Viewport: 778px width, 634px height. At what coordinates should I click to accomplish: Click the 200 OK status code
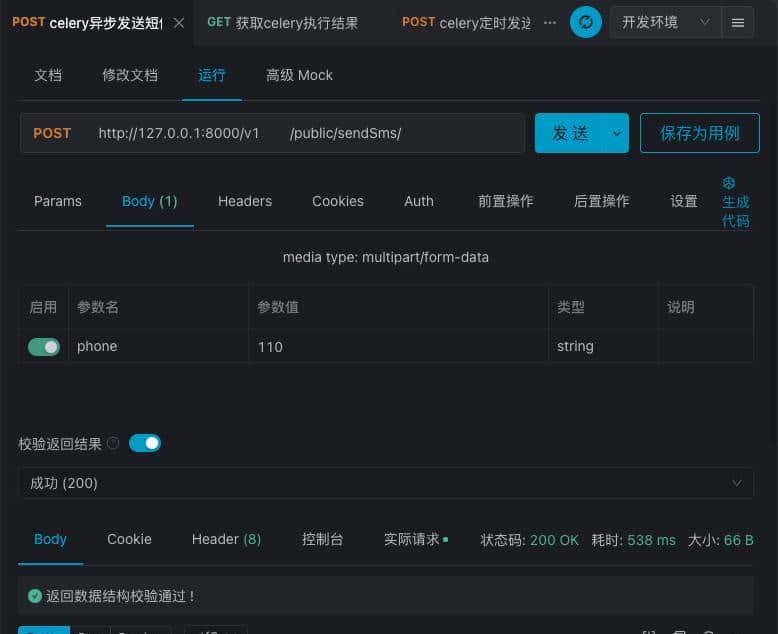point(554,540)
